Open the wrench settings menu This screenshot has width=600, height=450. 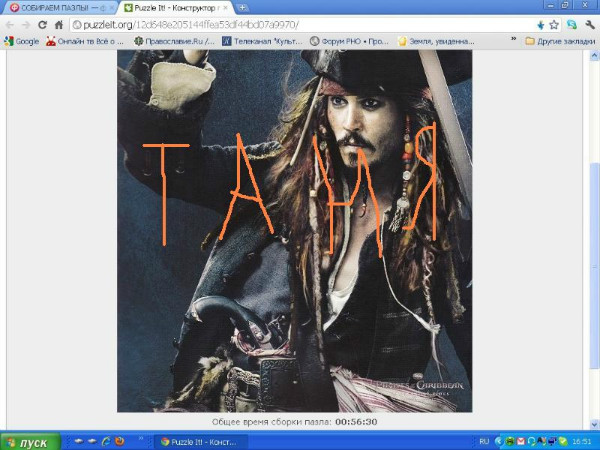coord(590,24)
